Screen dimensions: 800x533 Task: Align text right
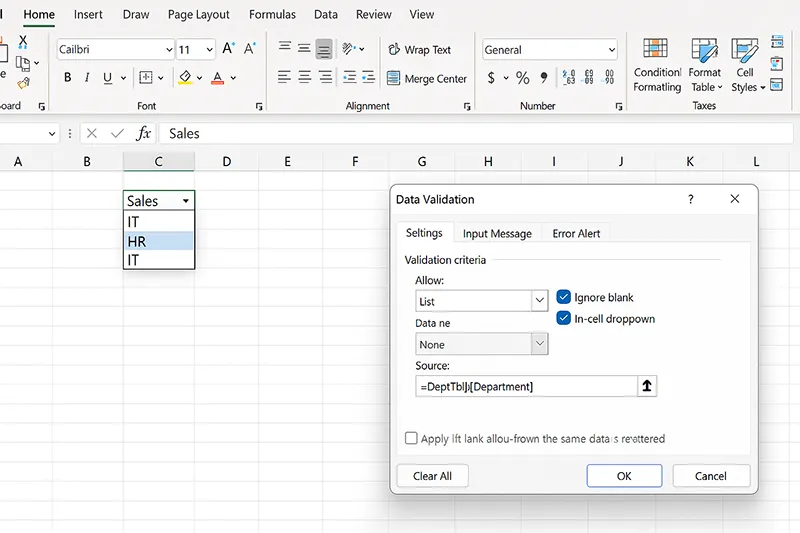click(x=325, y=78)
